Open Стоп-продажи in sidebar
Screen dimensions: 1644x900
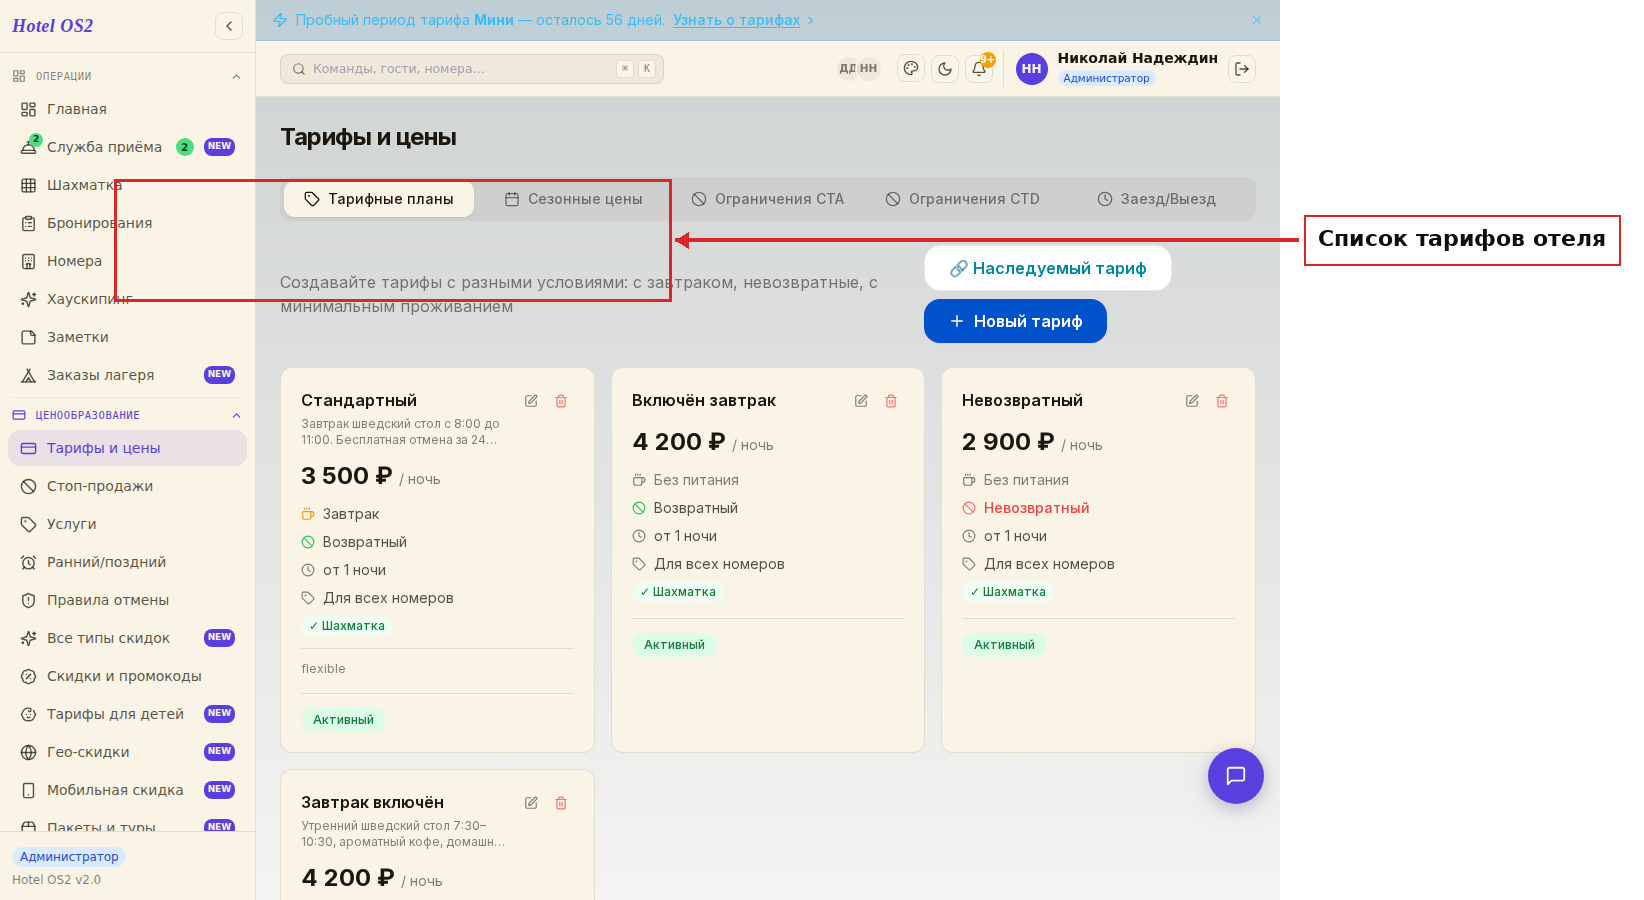127,486
